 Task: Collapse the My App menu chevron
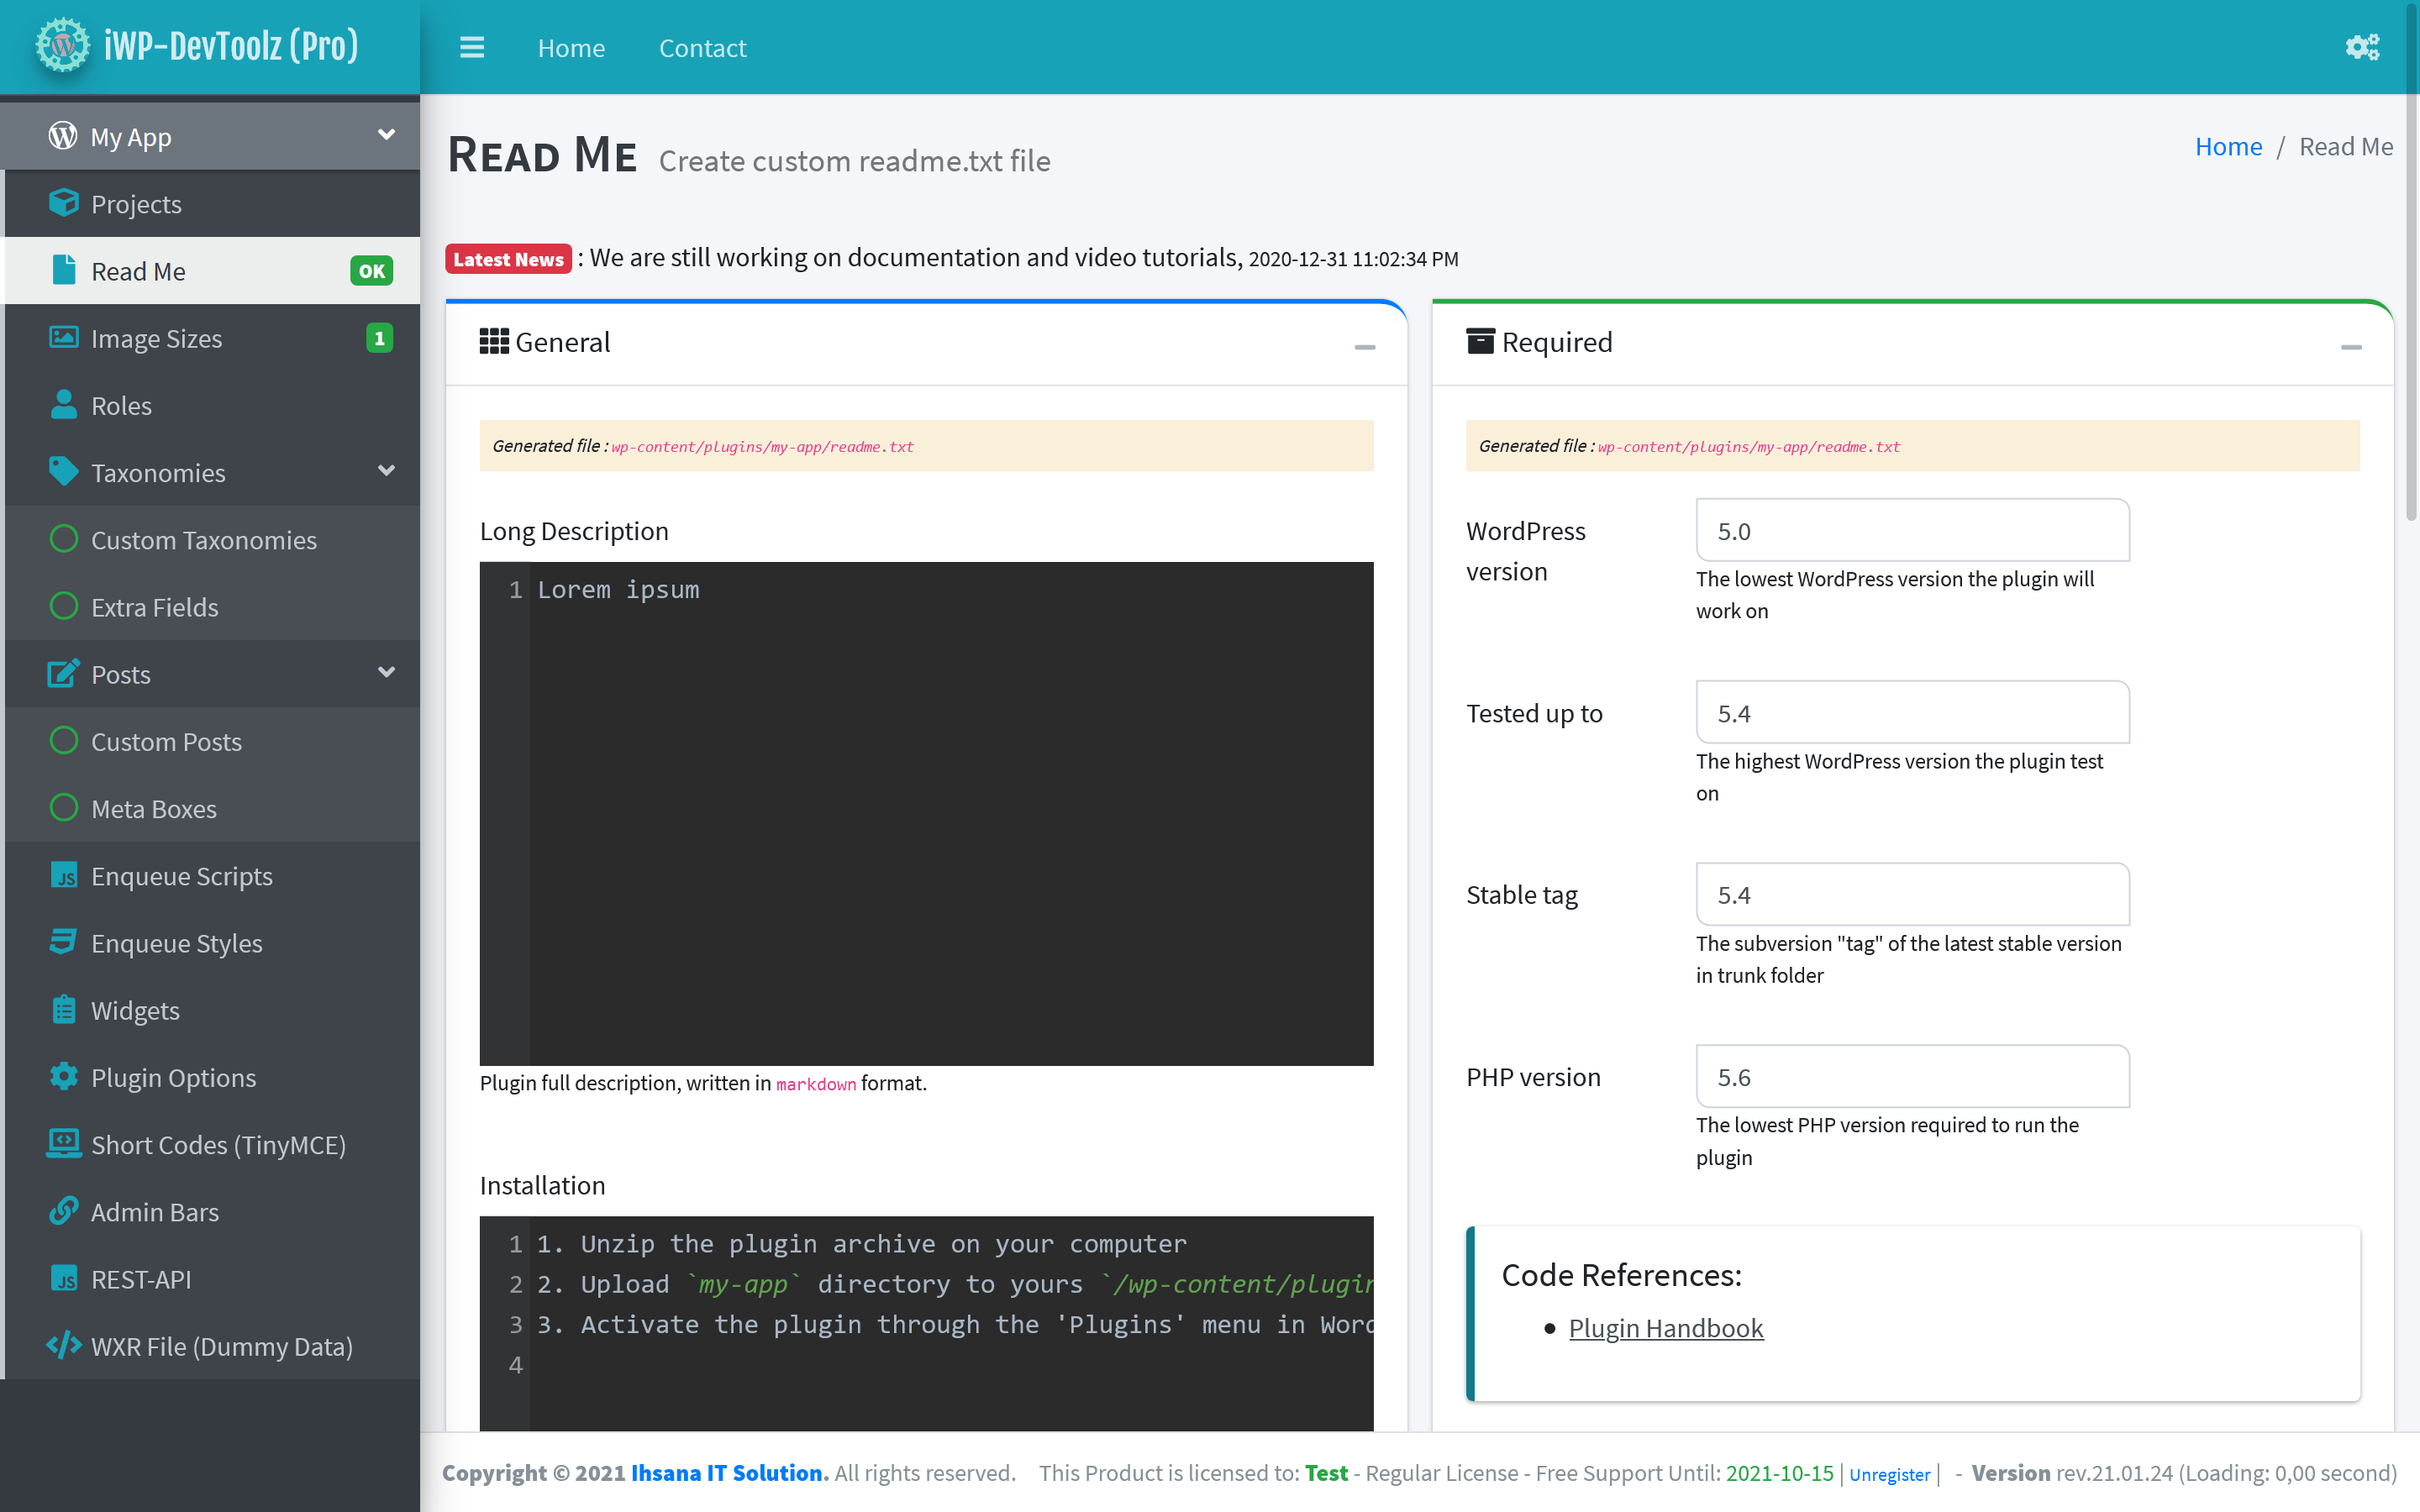[386, 135]
